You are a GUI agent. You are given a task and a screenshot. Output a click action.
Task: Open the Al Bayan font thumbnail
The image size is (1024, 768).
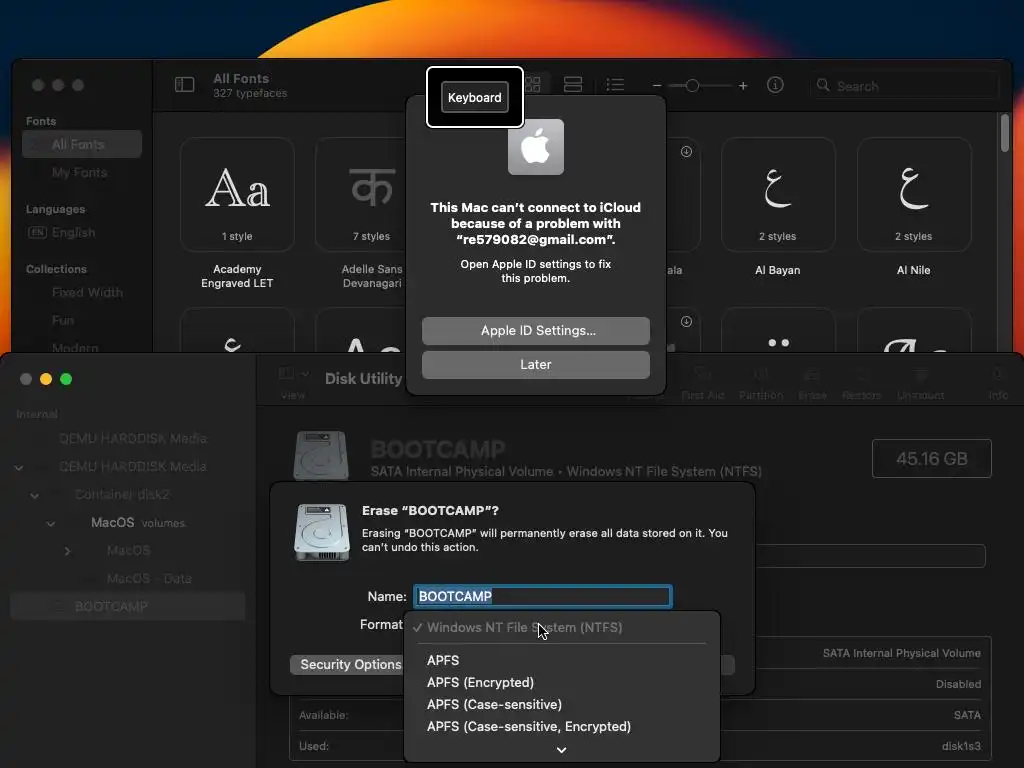click(x=778, y=194)
